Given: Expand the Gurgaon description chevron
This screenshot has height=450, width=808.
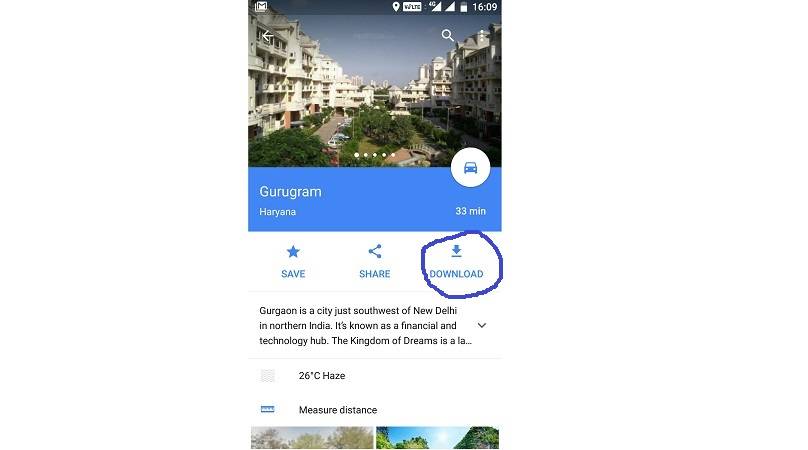Looking at the screenshot, I should 482,325.
